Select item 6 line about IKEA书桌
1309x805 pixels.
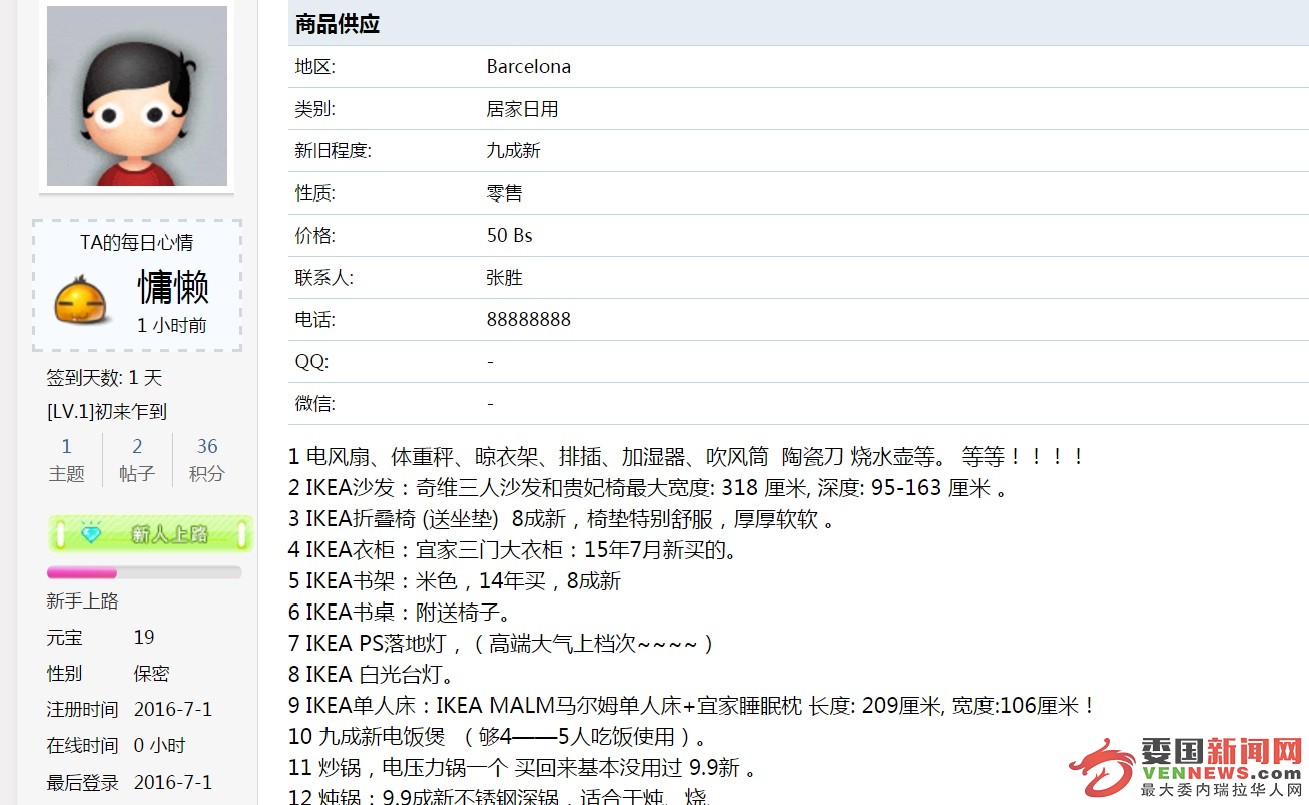point(401,612)
